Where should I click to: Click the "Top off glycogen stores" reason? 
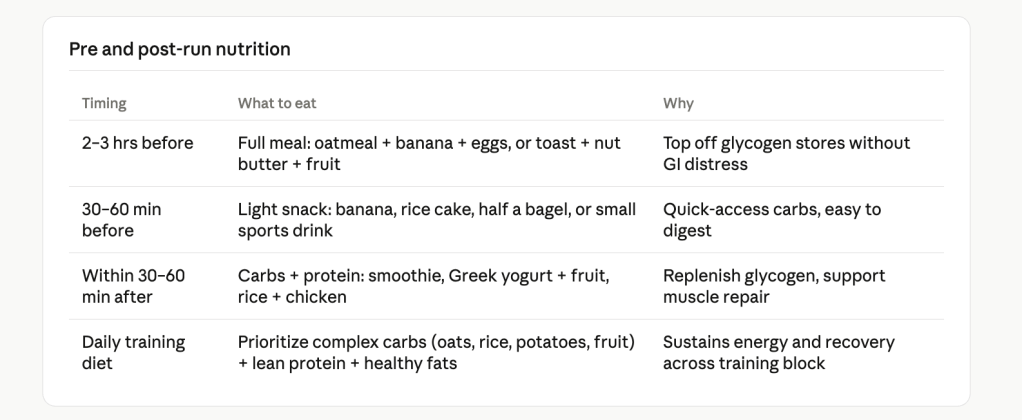pos(786,153)
